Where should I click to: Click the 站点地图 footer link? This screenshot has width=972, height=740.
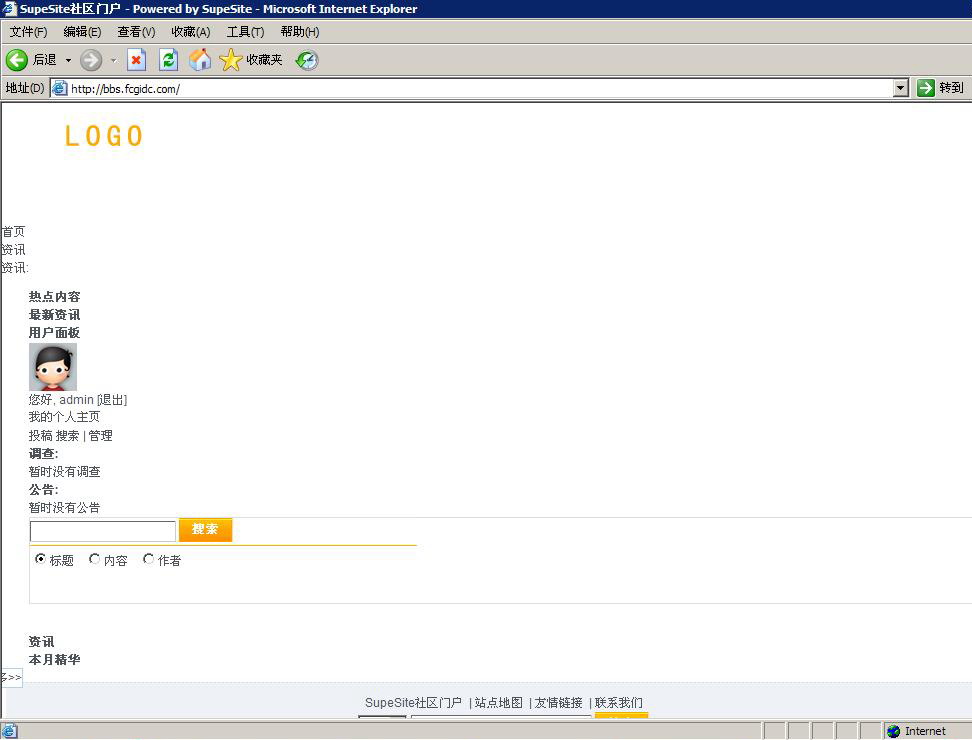[x=498, y=703]
